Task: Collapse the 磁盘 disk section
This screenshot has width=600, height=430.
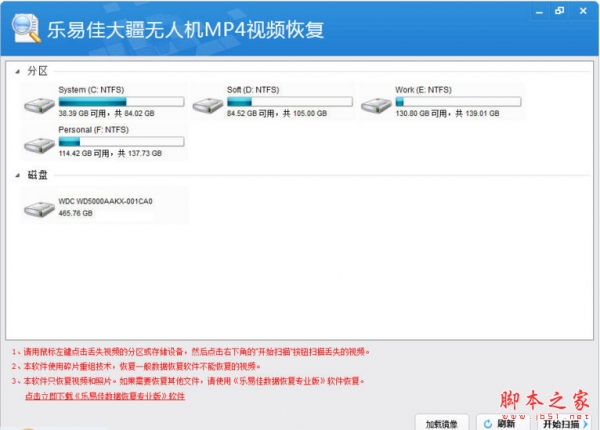Action: [x=17, y=176]
